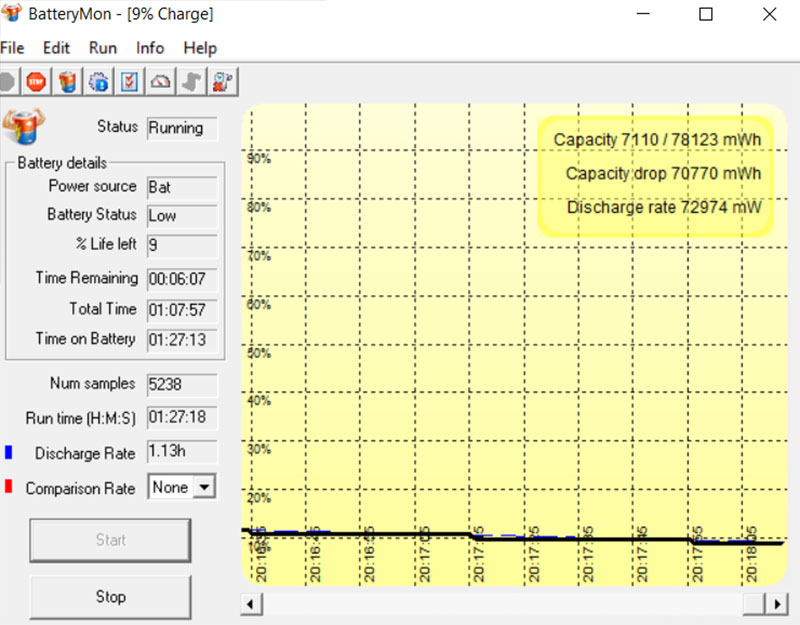This screenshot has height=625, width=800.
Task: Click the clock with red X toolbar icon
Action: pos(221,81)
